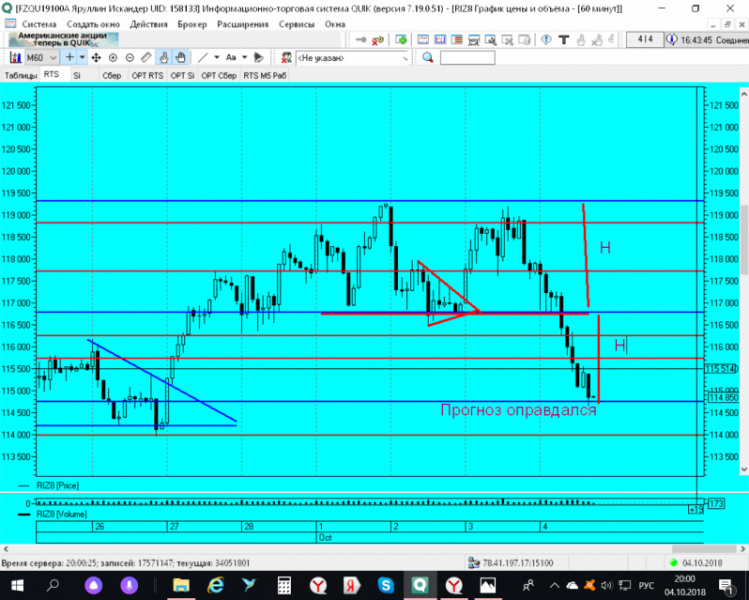
Task: Switch to the OPT RTS tab
Action: pyautogui.click(x=147, y=75)
